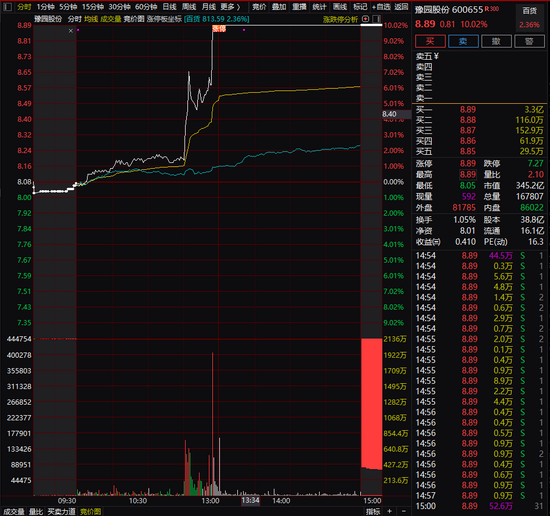Open the 指标 indicator selector

click(x=373, y=511)
